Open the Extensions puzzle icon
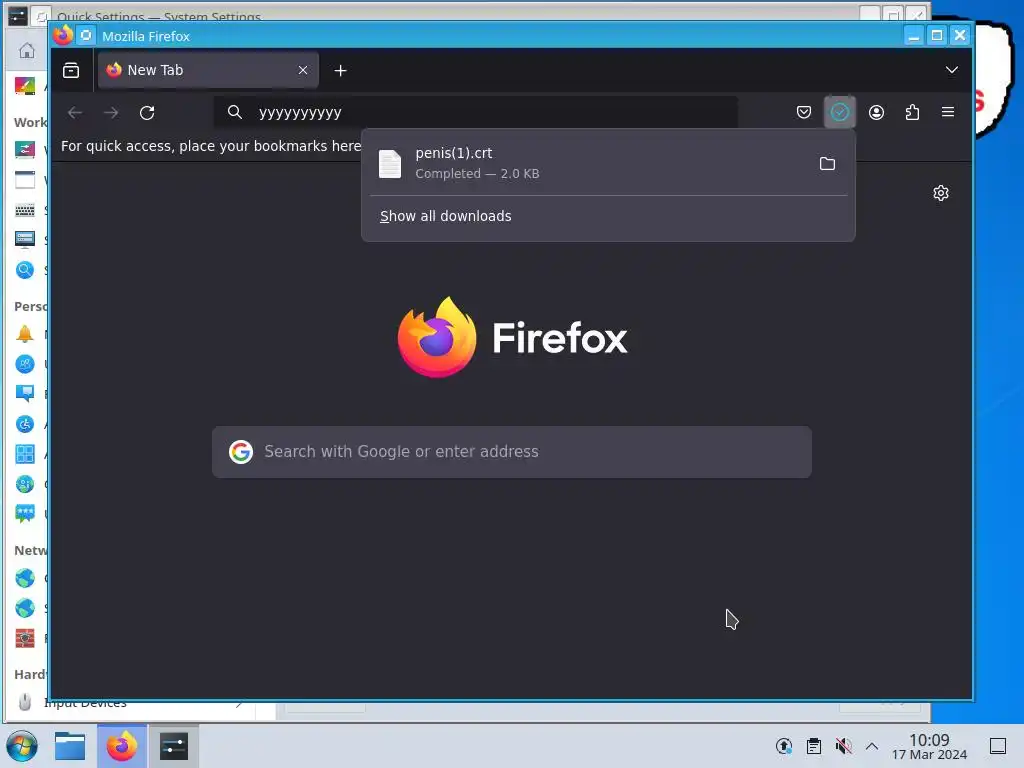 click(912, 112)
